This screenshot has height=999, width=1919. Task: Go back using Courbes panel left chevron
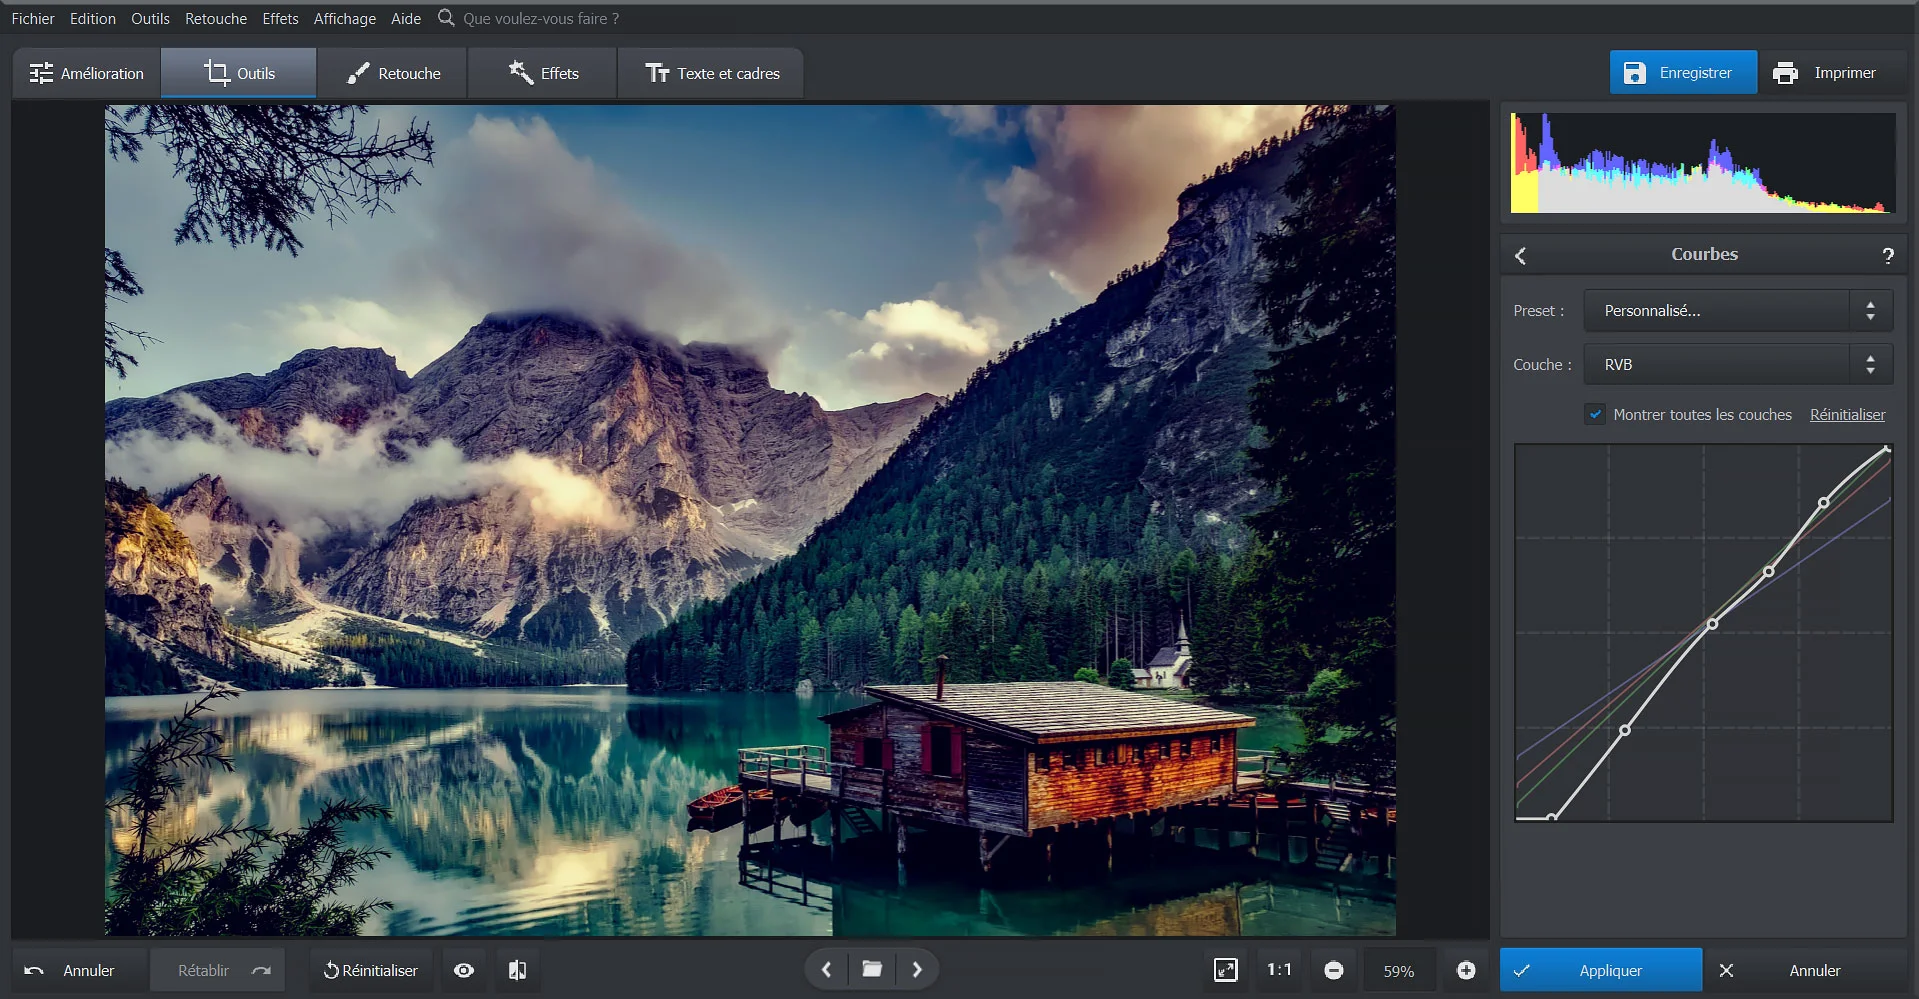(1520, 255)
